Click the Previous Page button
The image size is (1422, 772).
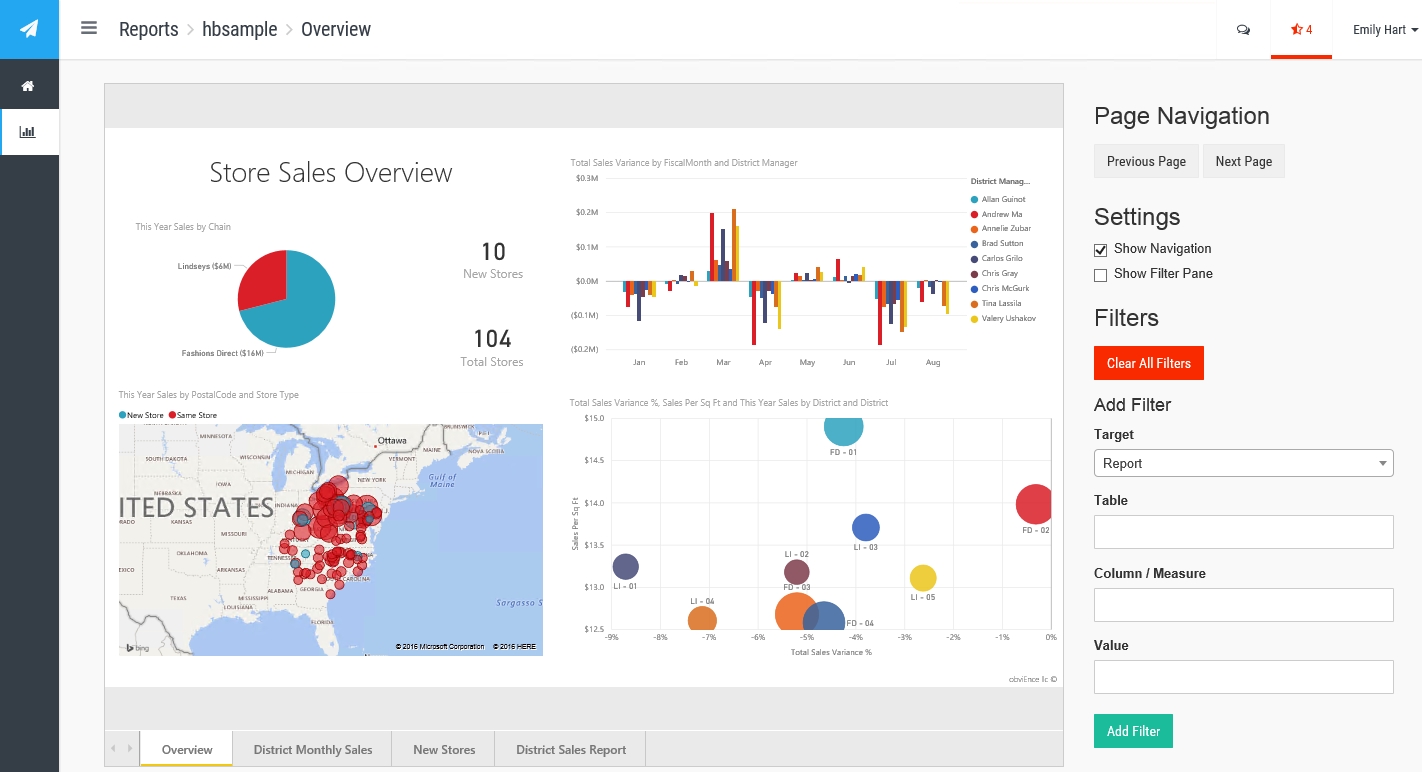coord(1146,161)
